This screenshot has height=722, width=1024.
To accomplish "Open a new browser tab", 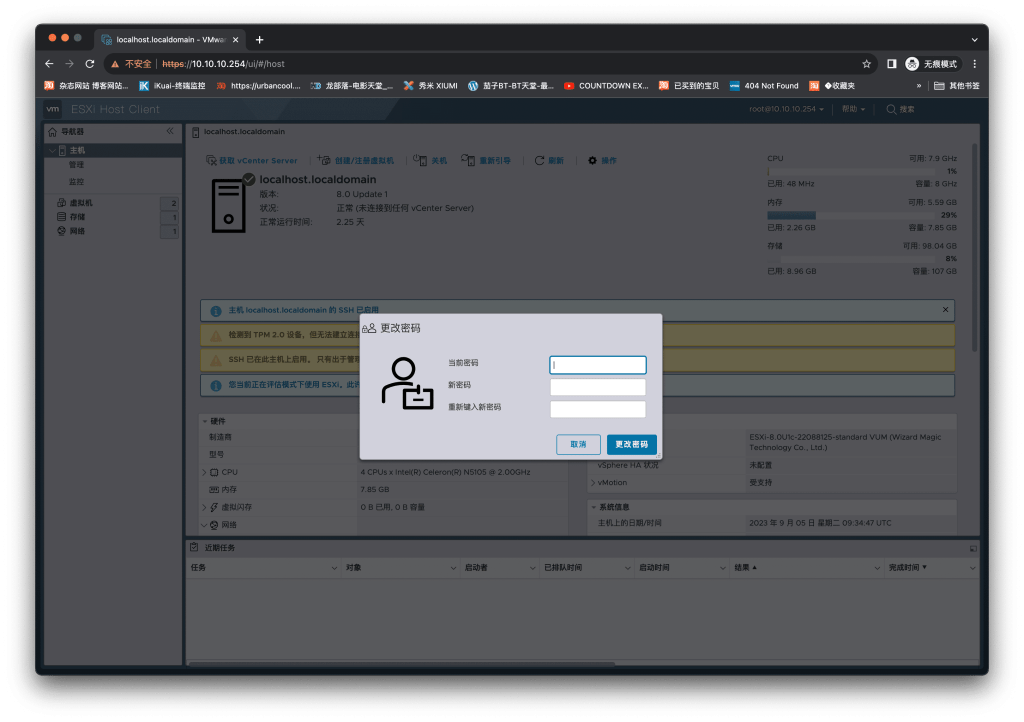I will pos(260,39).
